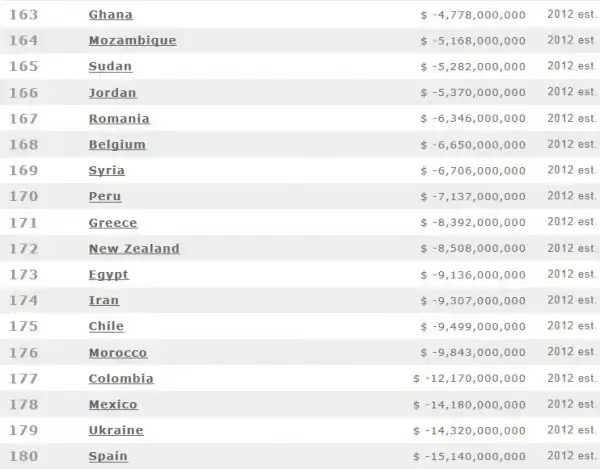Open the Ghana country link
Viewport: 600px width, 469px height.
coord(110,15)
